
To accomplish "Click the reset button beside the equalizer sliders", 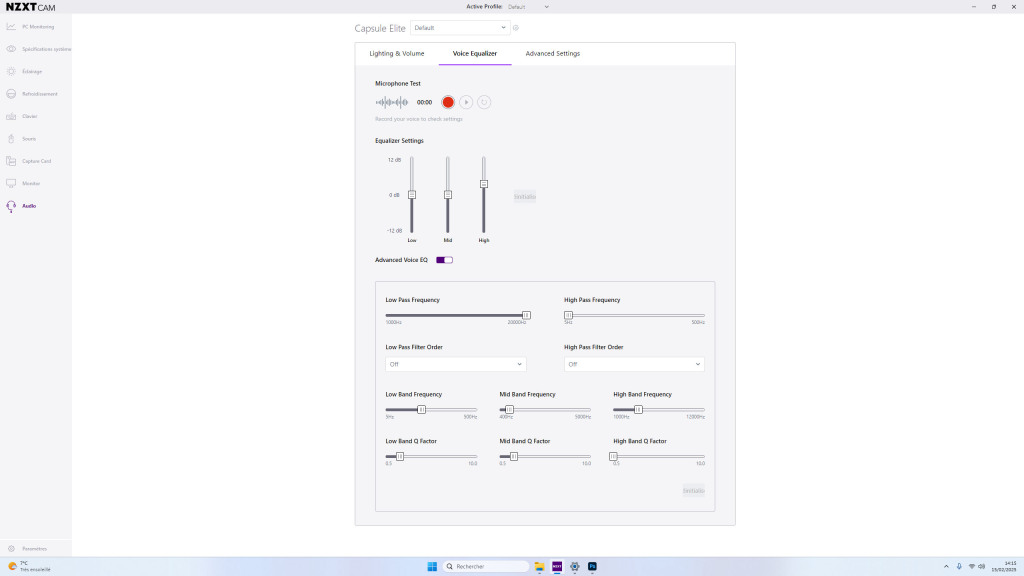I will point(524,197).
